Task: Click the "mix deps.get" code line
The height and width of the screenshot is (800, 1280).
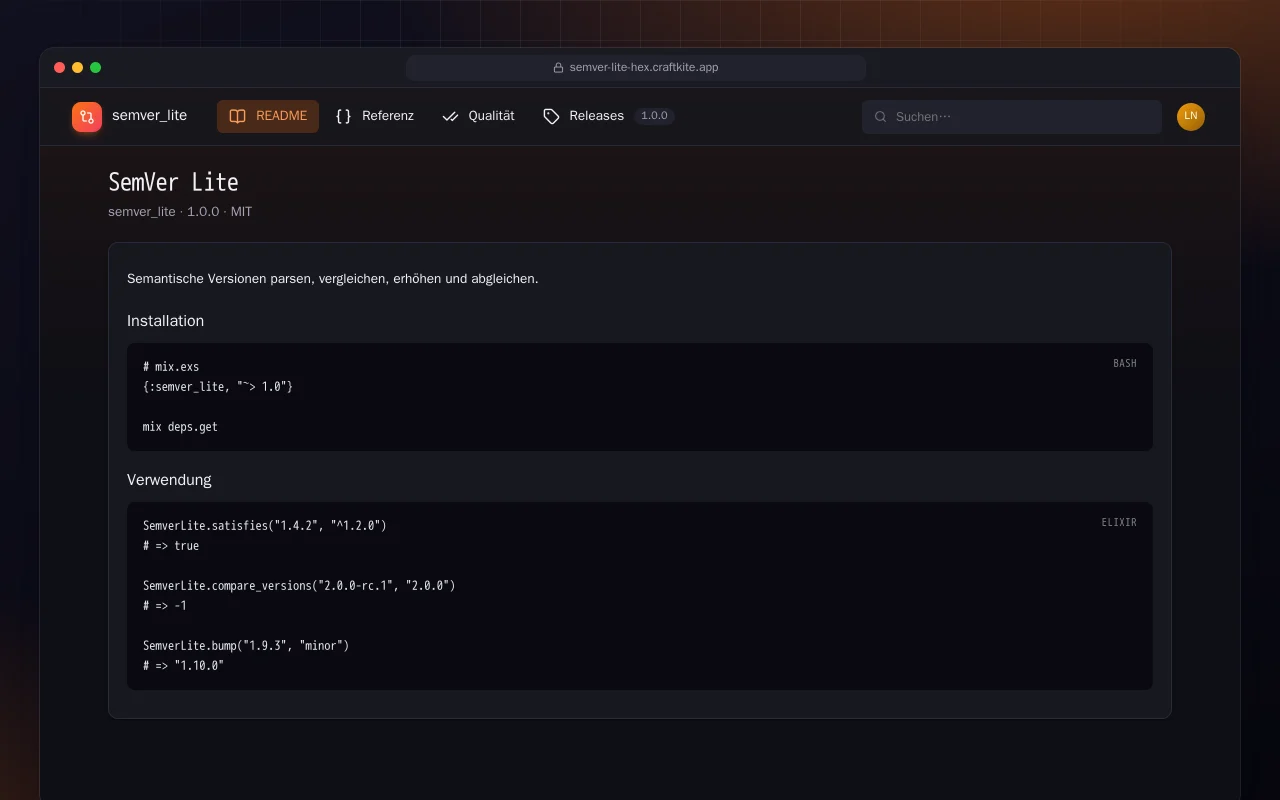Action: [x=180, y=427]
